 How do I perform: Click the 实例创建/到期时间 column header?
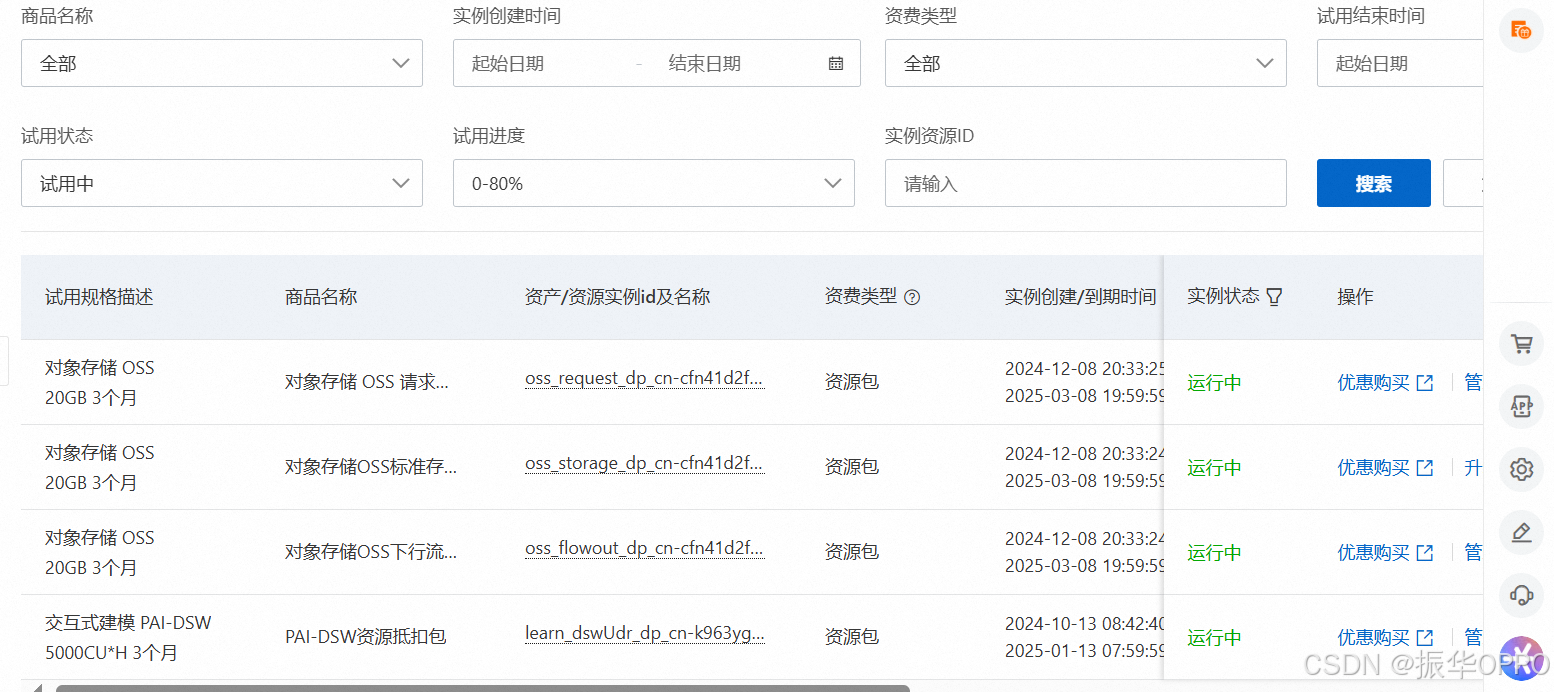point(1080,297)
